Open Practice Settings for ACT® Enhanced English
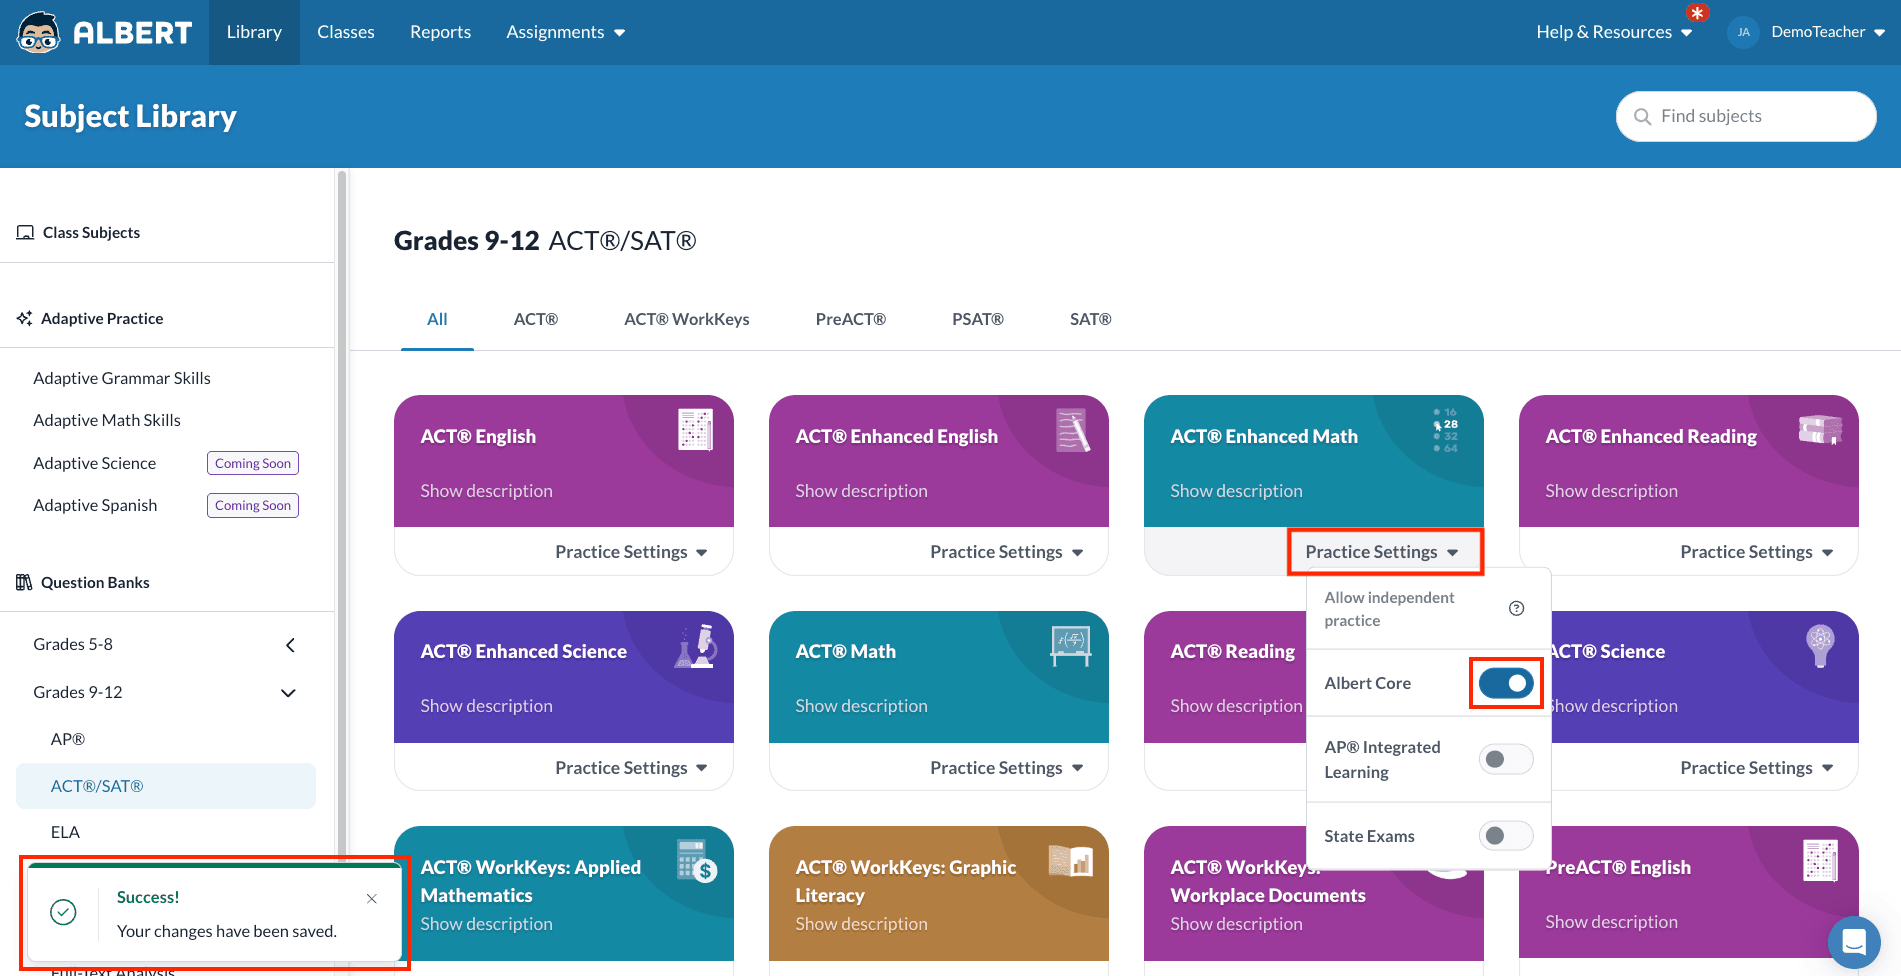 tap(1006, 552)
